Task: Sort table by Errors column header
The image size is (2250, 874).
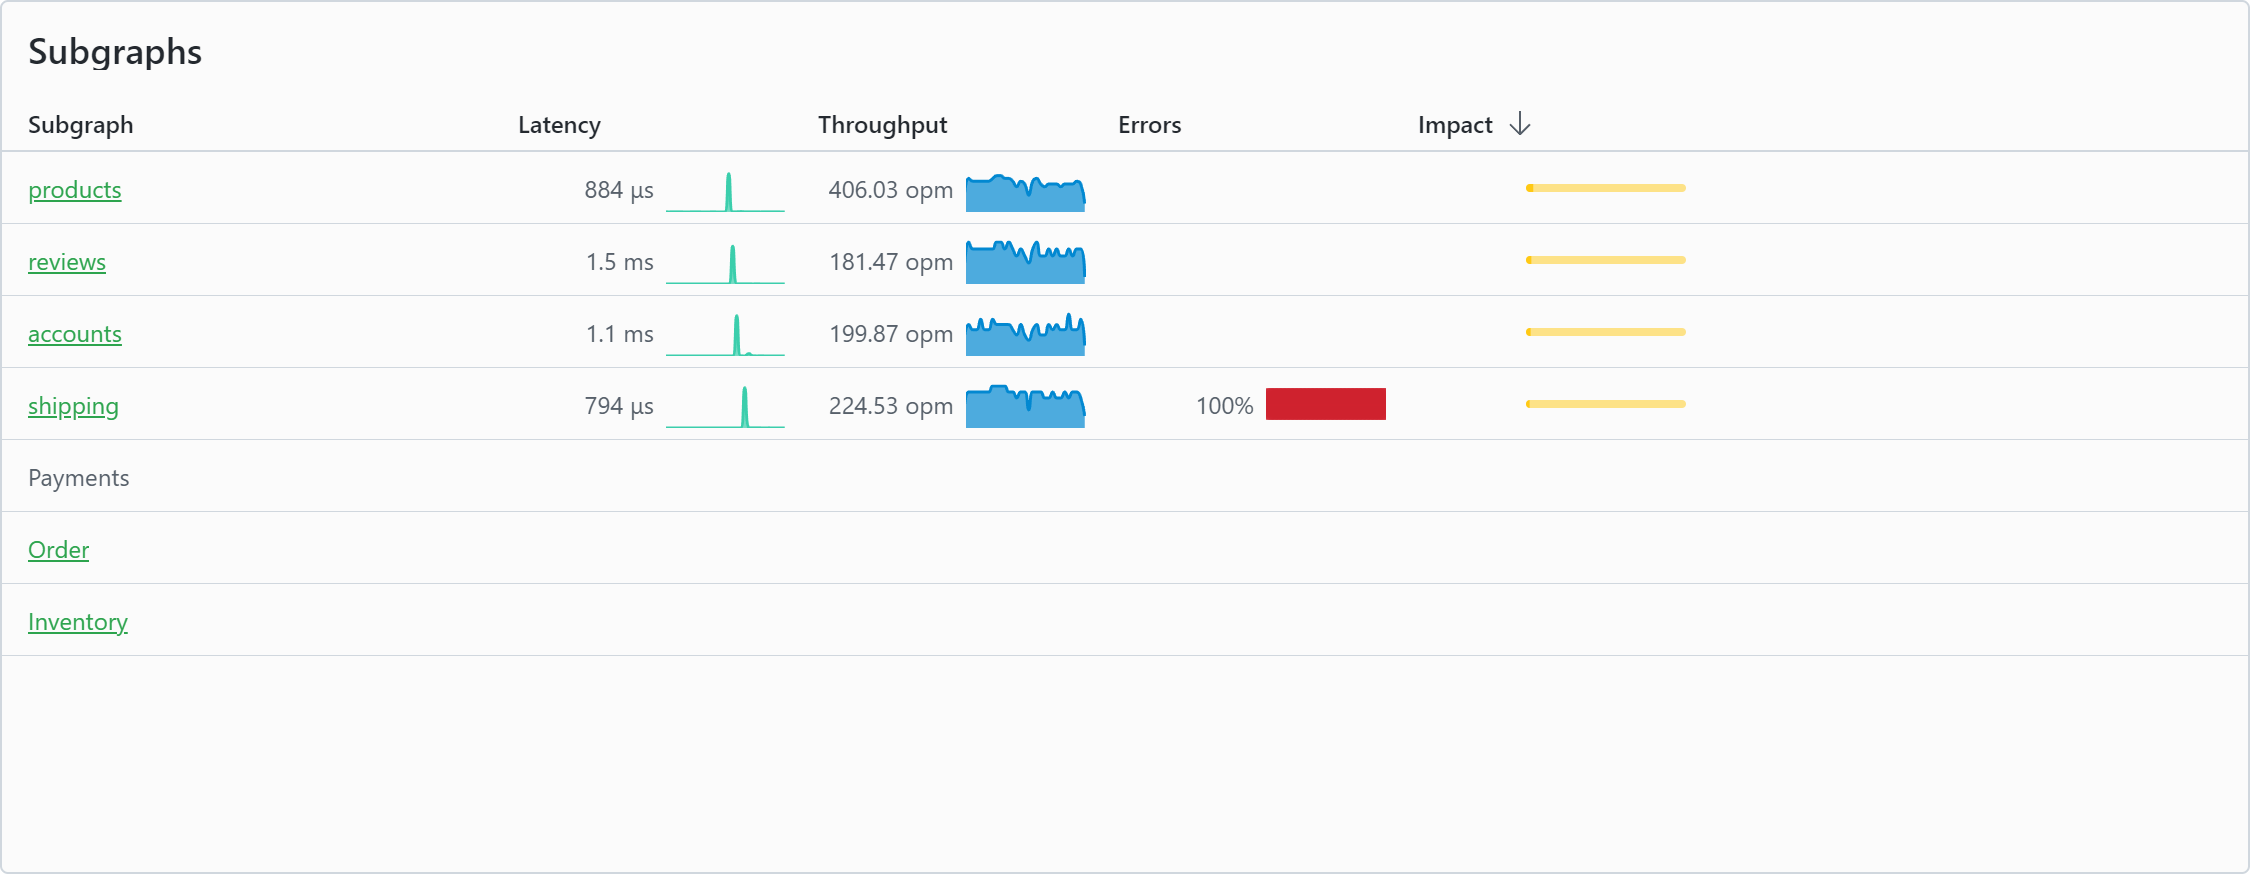Action: click(x=1149, y=125)
